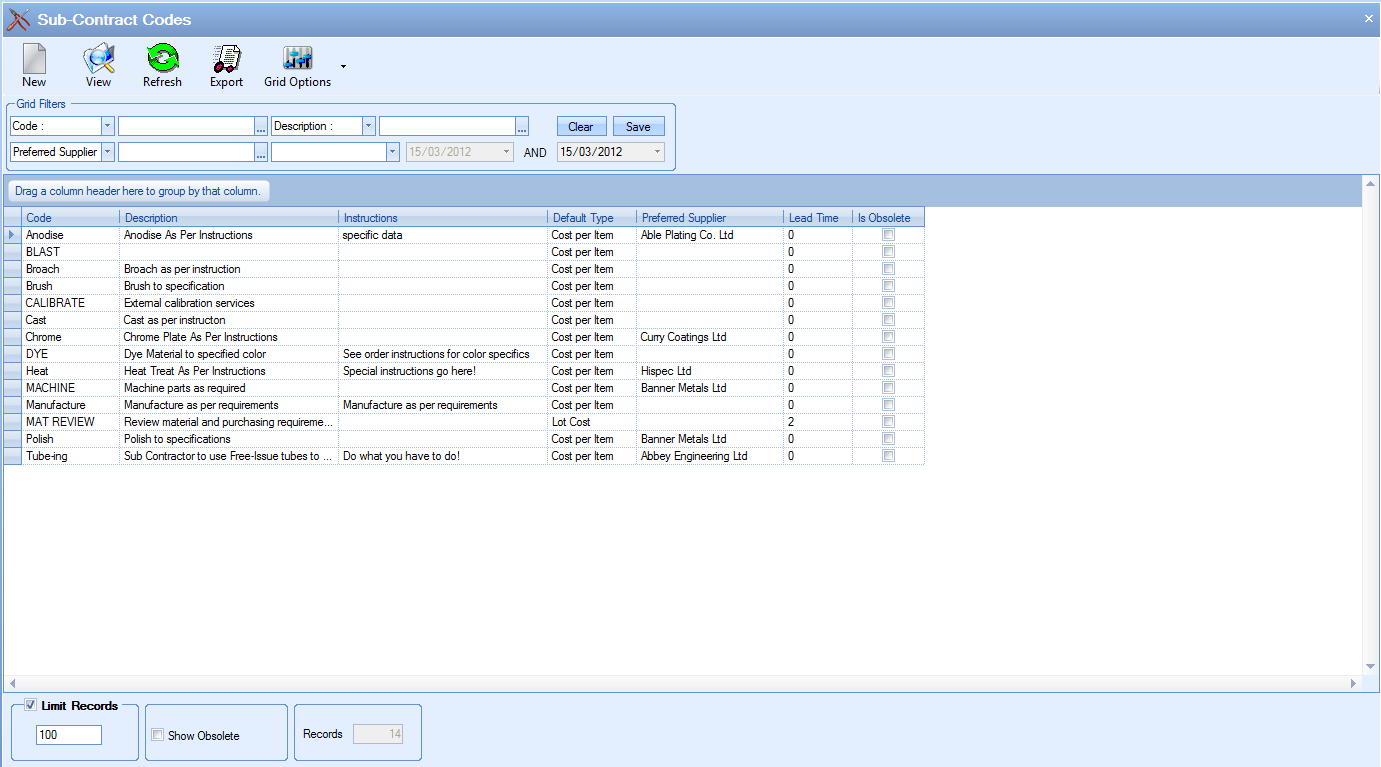Expand the Preferred Supplier filter dropdown
Viewport: 1381px width, 767px height.
(x=107, y=152)
